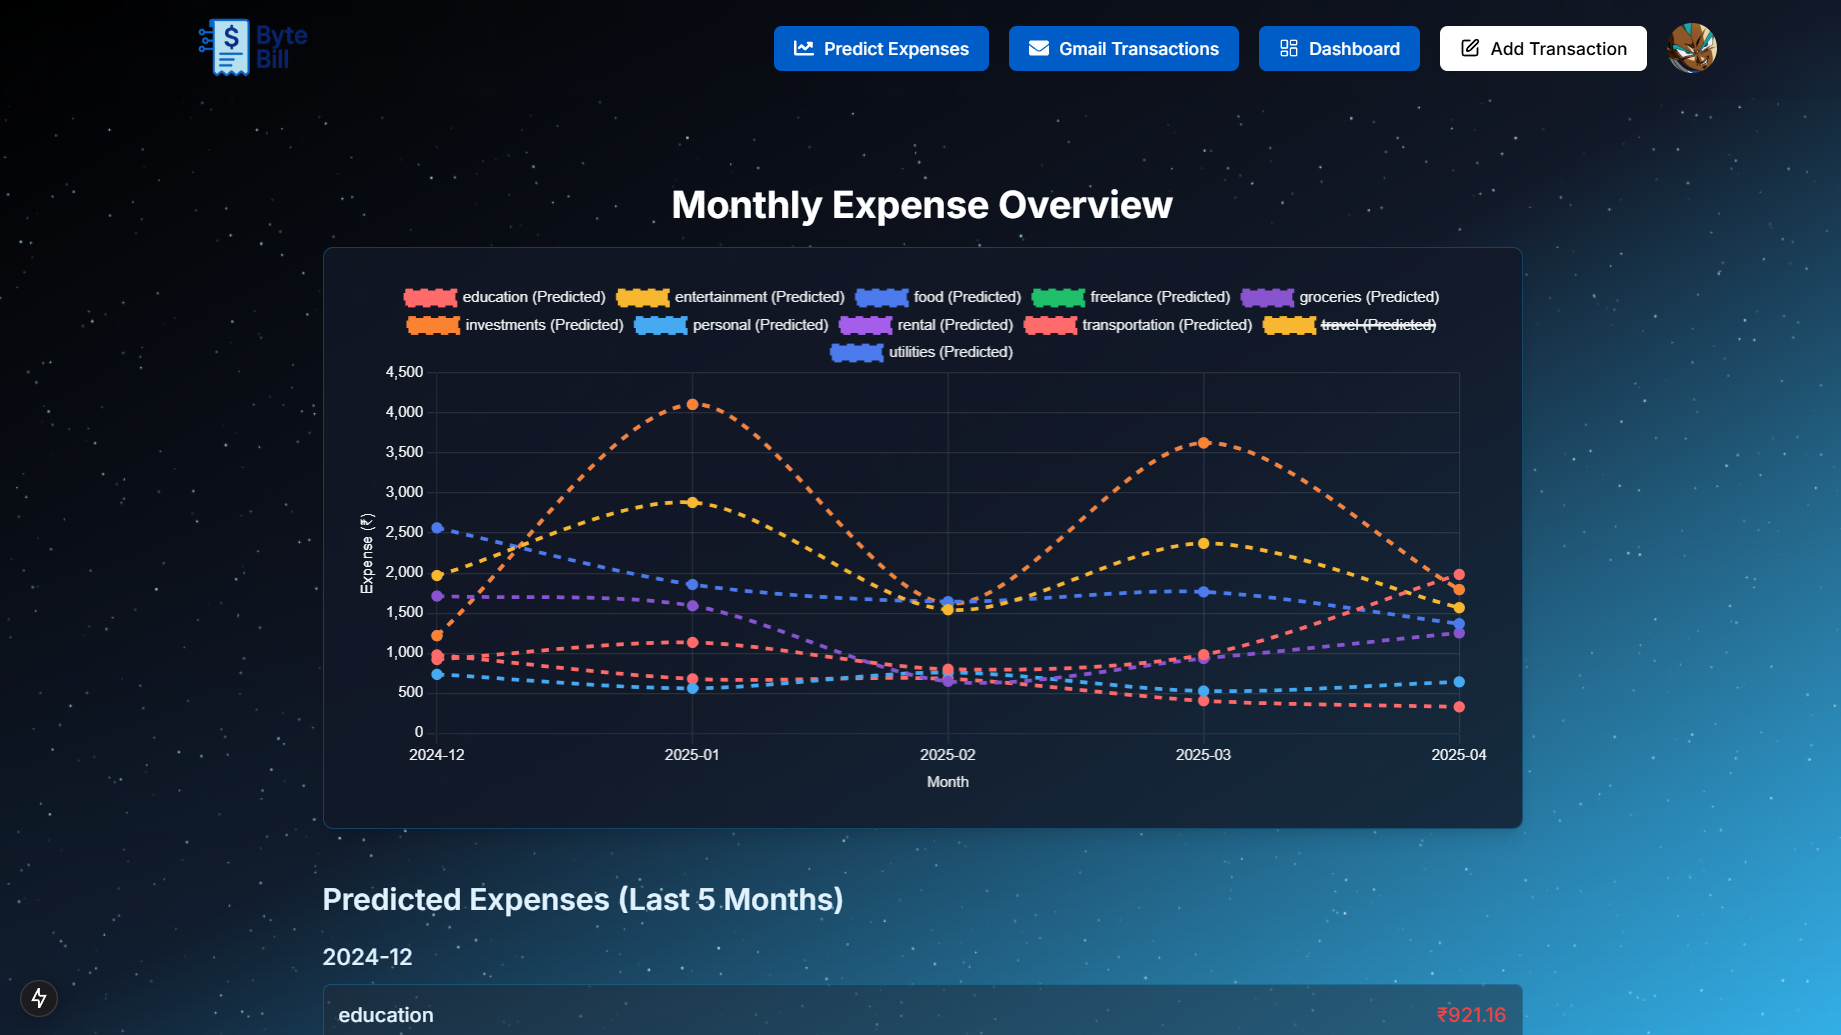The height and width of the screenshot is (1035, 1841).
Task: Click the lightning bolt icon at bottom-left
Action: coord(39,997)
